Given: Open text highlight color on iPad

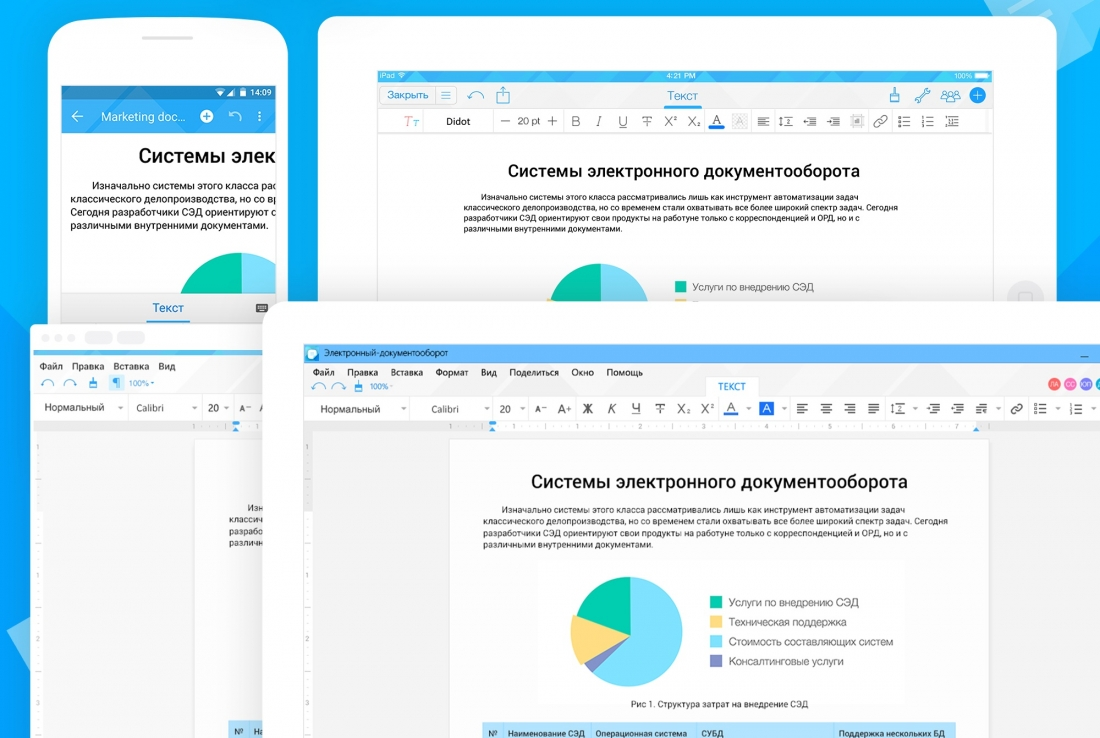Looking at the screenshot, I should click(x=739, y=121).
